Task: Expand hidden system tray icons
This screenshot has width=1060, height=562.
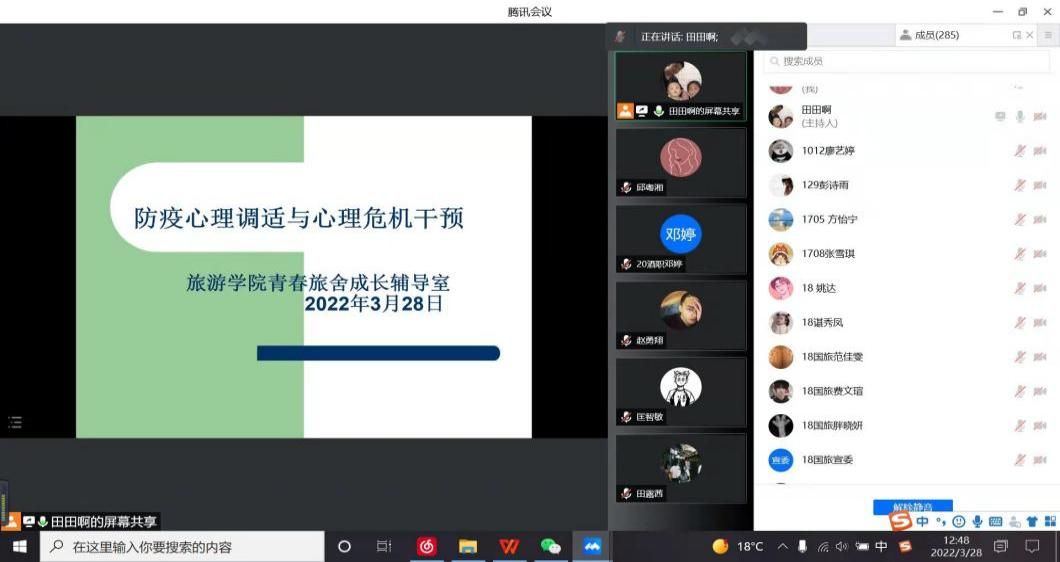Action: (782, 546)
